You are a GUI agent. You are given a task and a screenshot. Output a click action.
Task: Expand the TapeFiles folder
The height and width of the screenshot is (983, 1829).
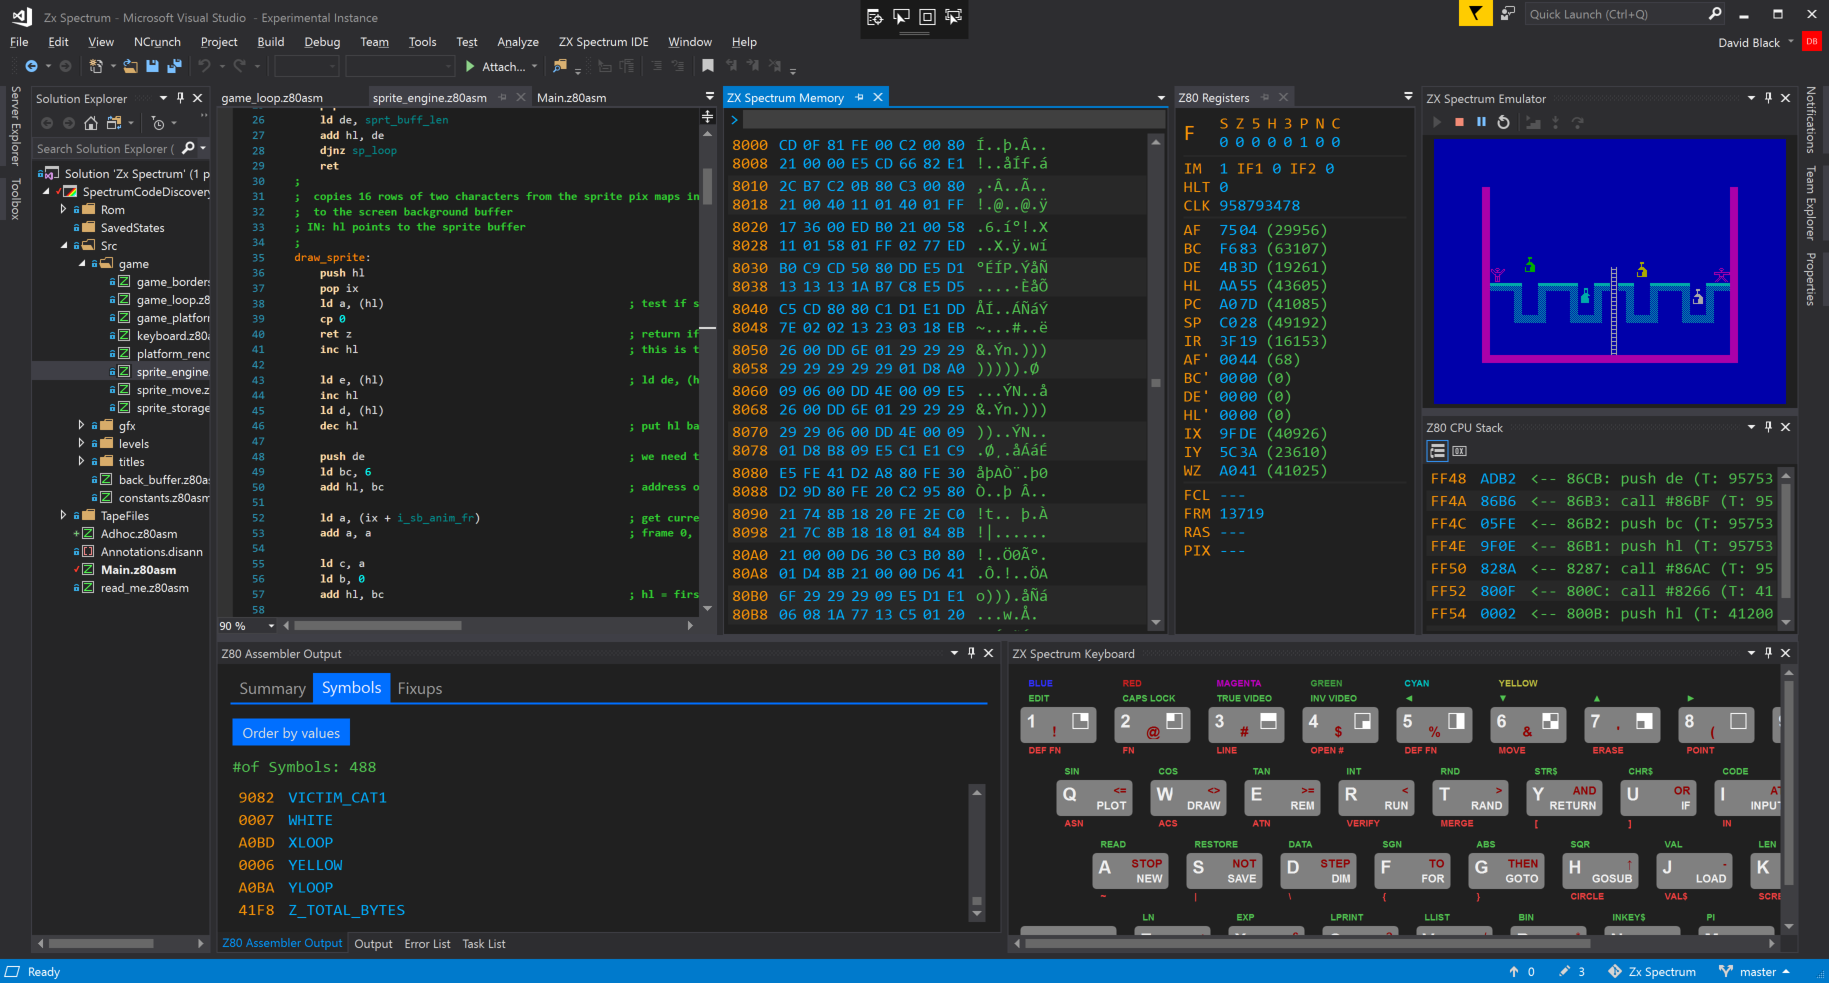63,515
